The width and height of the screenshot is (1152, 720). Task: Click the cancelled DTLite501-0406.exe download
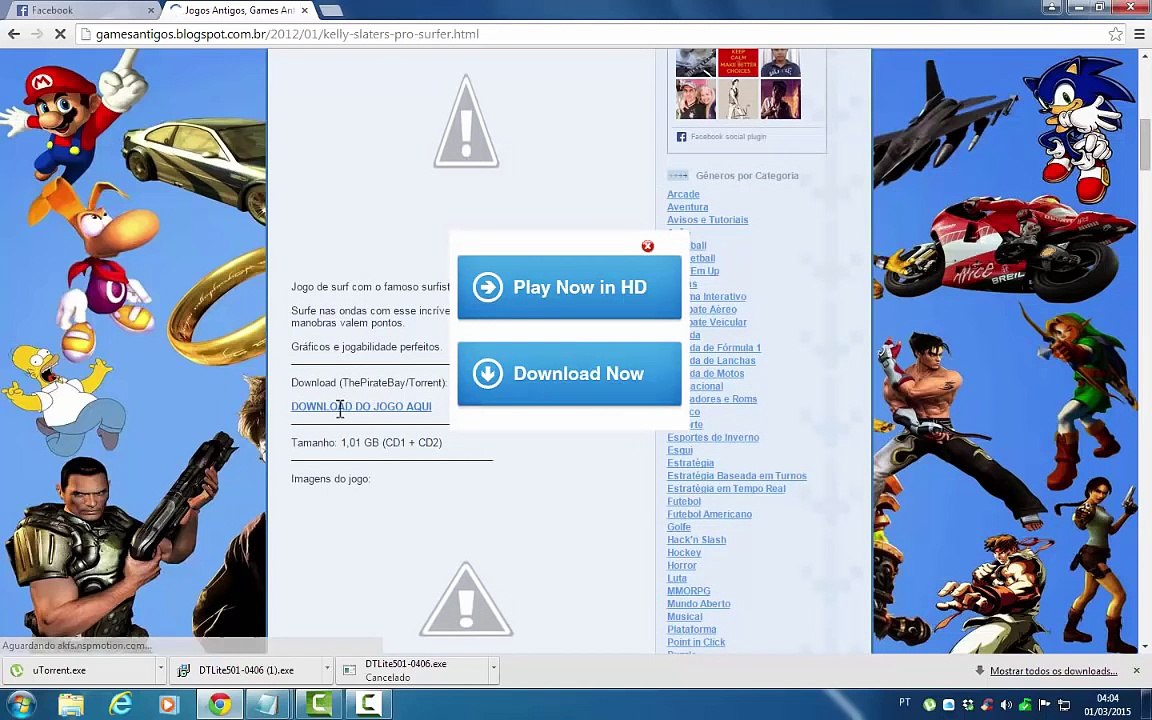pyautogui.click(x=413, y=670)
